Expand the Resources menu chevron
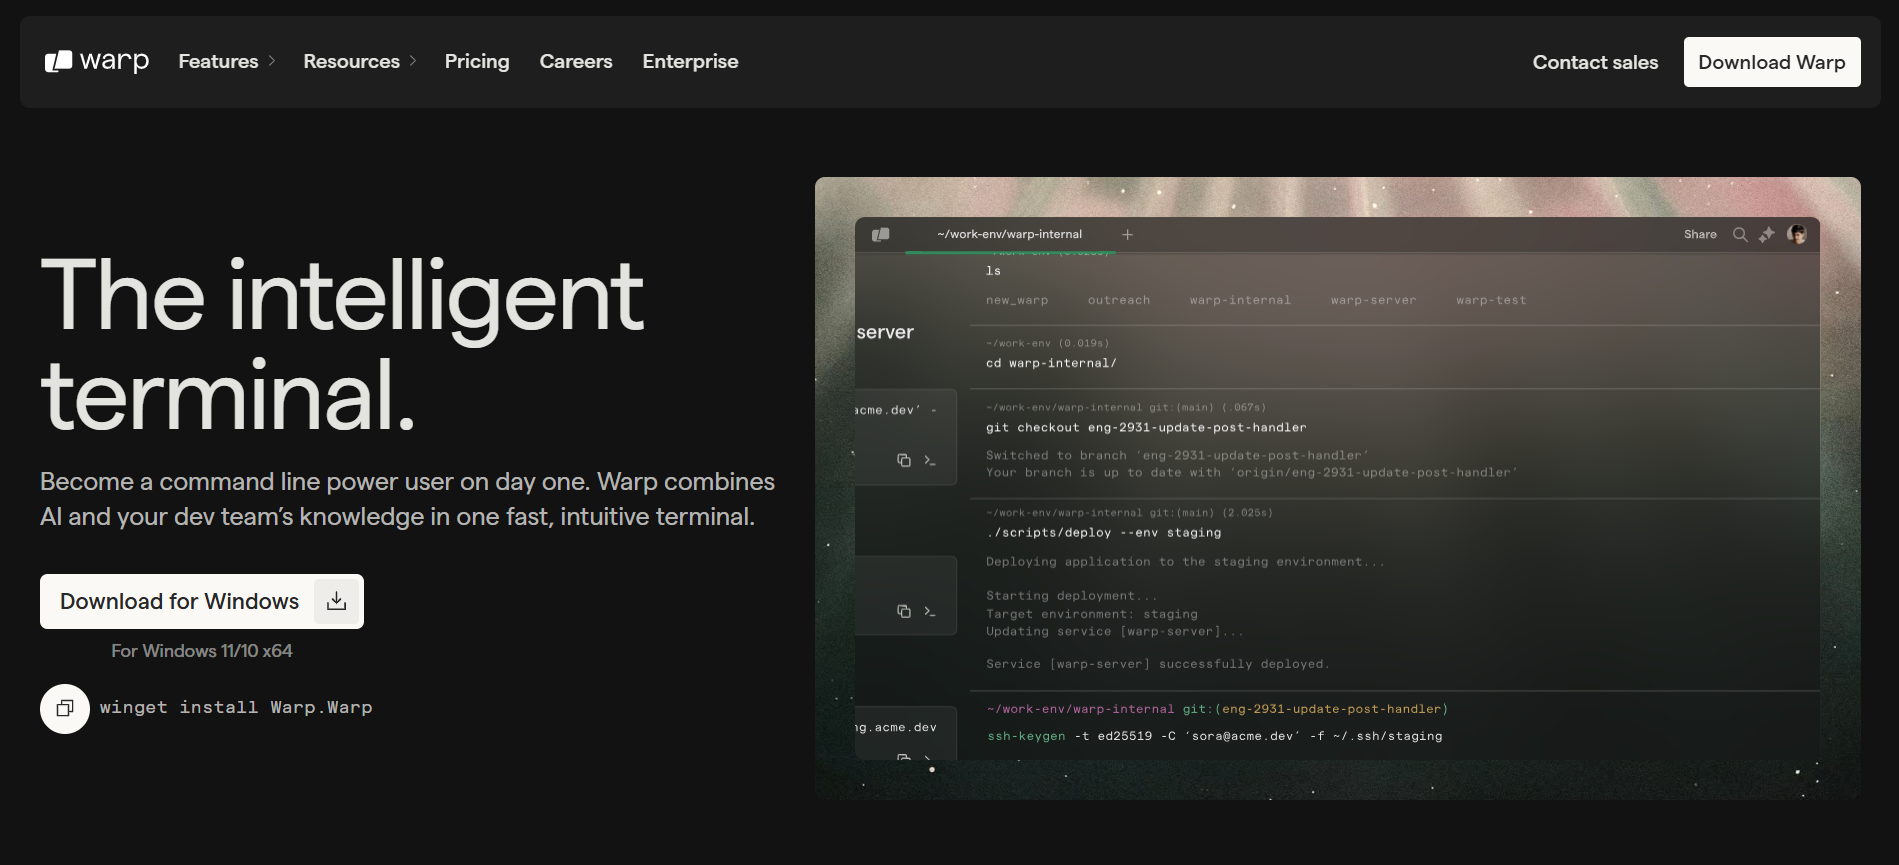1899x865 pixels. click(413, 61)
